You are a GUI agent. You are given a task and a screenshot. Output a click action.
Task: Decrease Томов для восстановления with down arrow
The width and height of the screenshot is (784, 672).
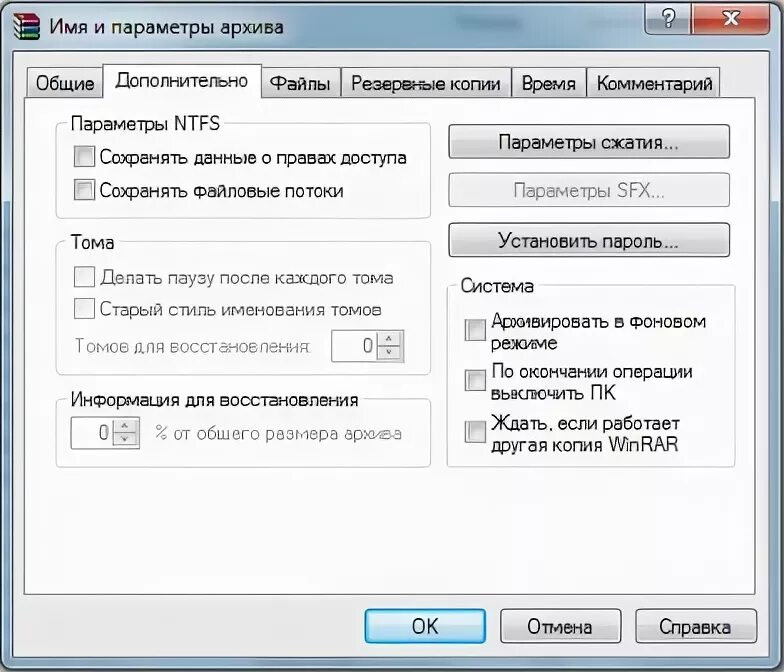coord(389,353)
